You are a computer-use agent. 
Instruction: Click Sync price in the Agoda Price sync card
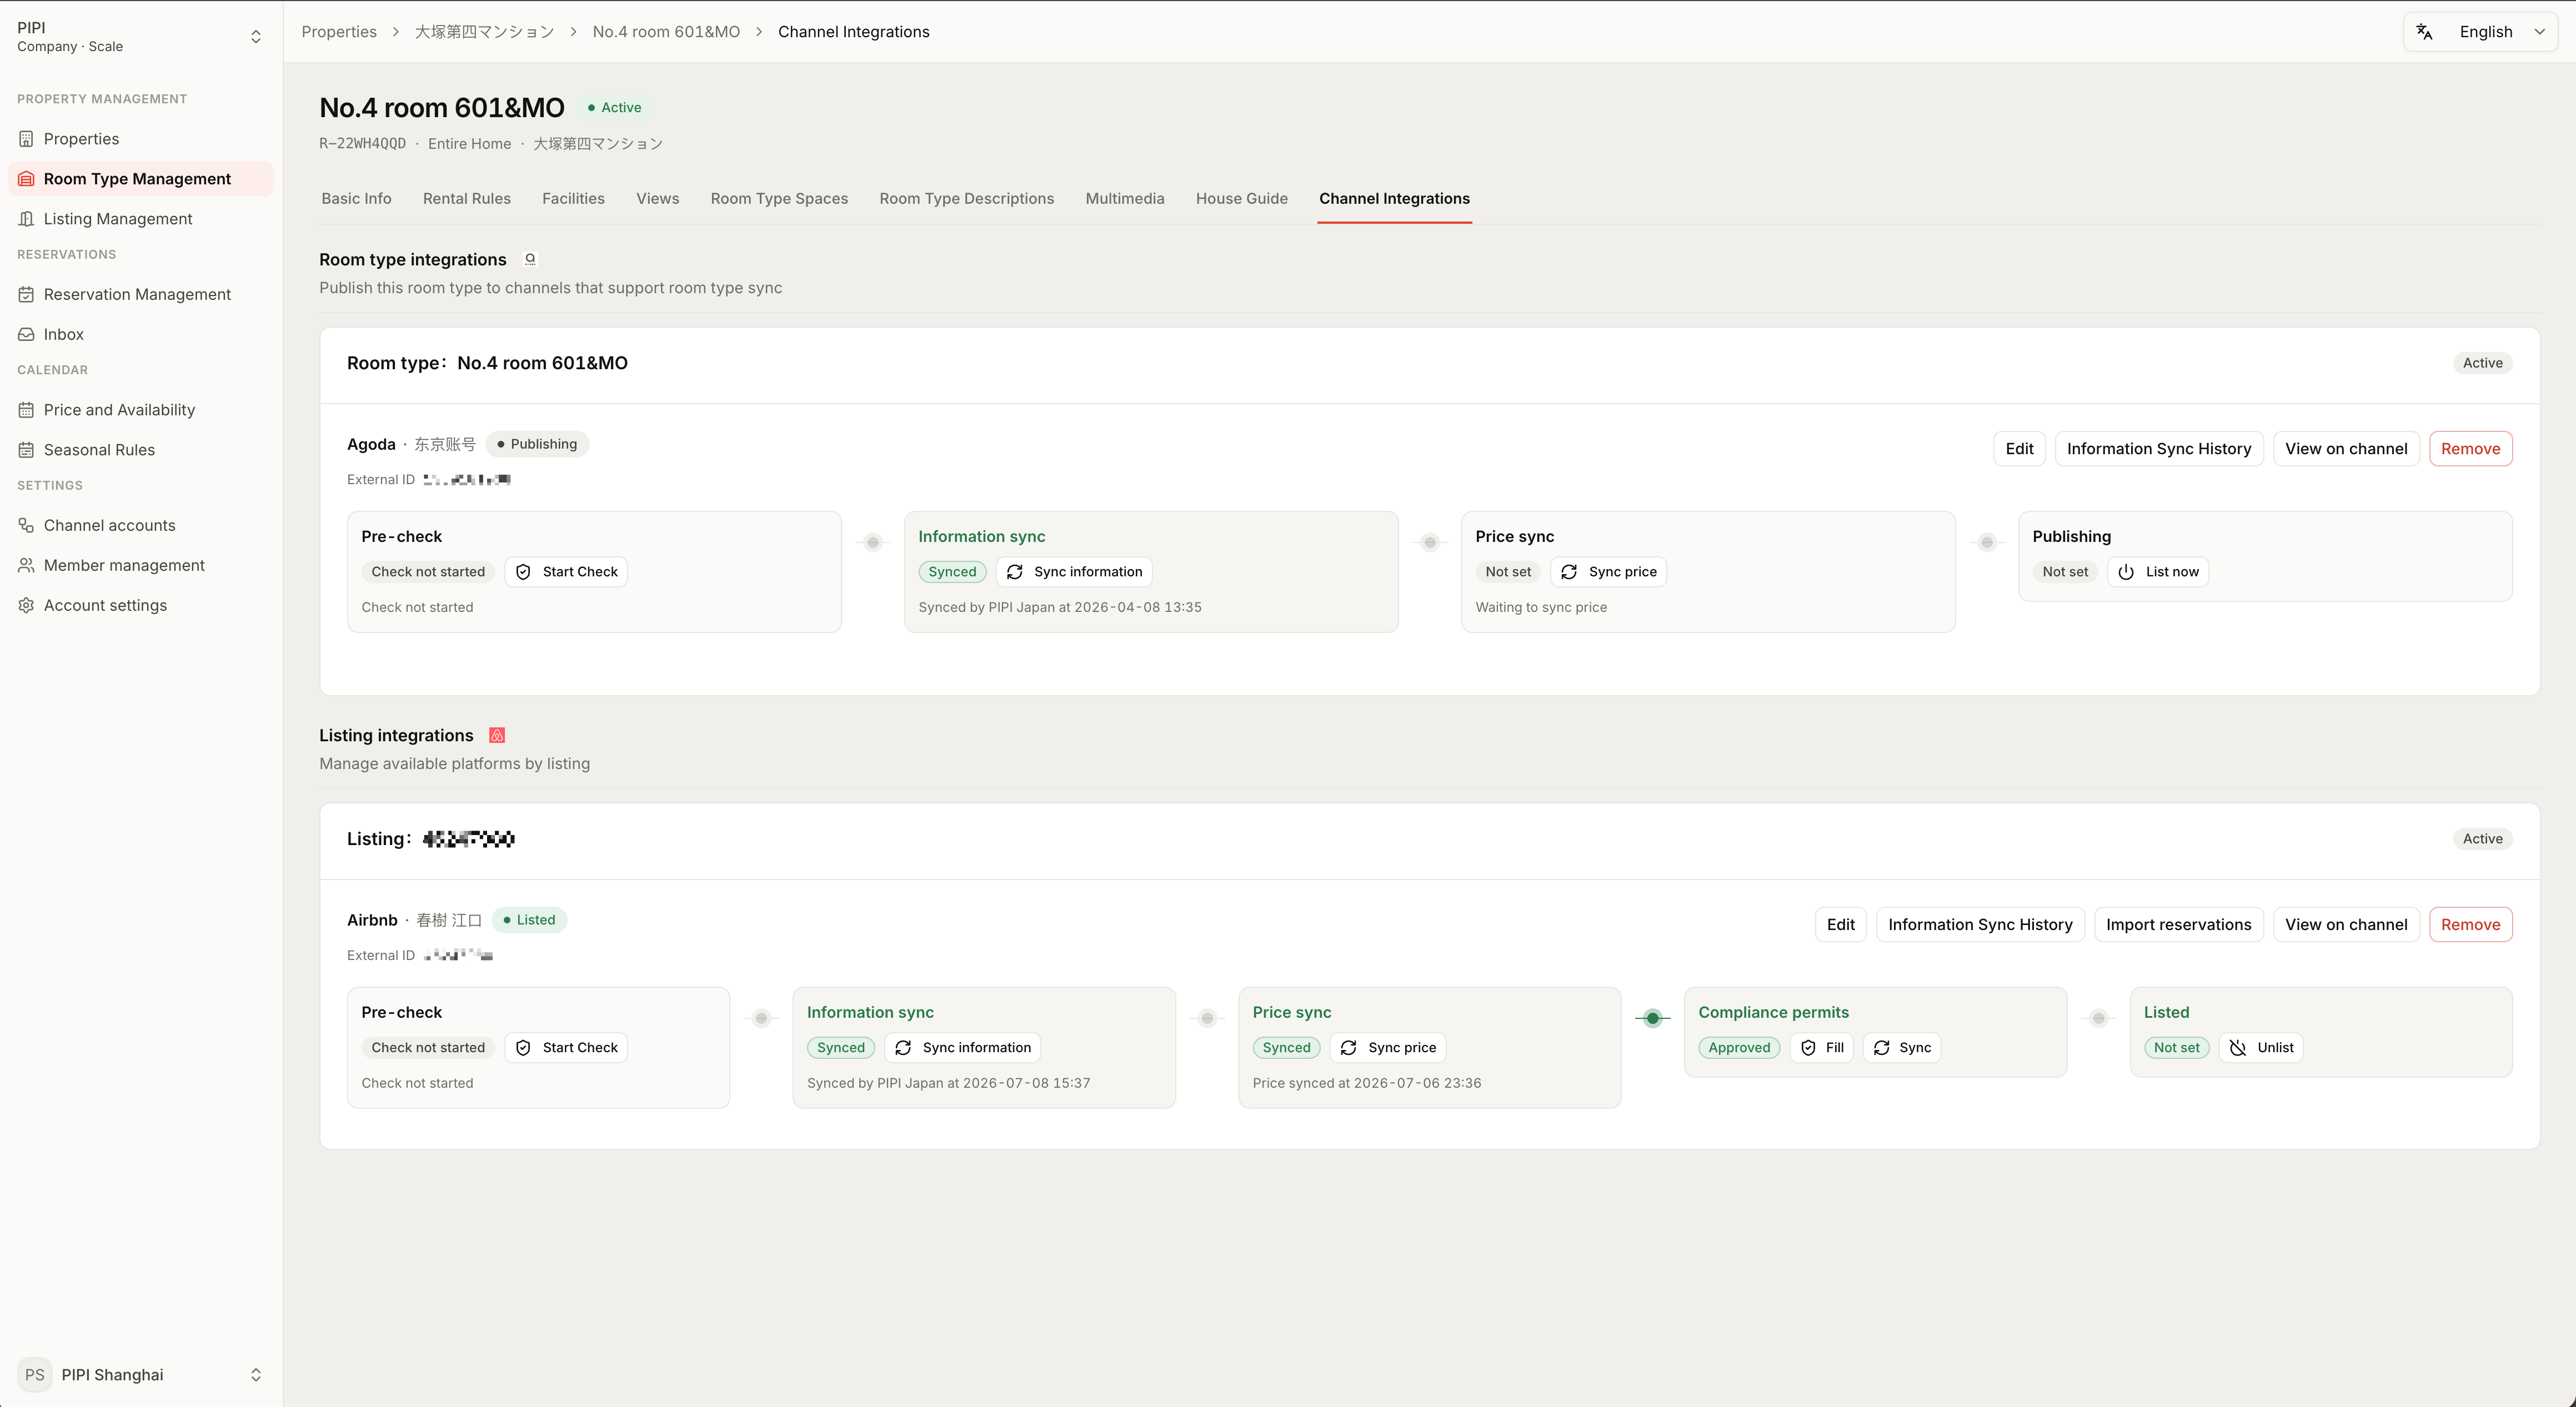(1608, 572)
